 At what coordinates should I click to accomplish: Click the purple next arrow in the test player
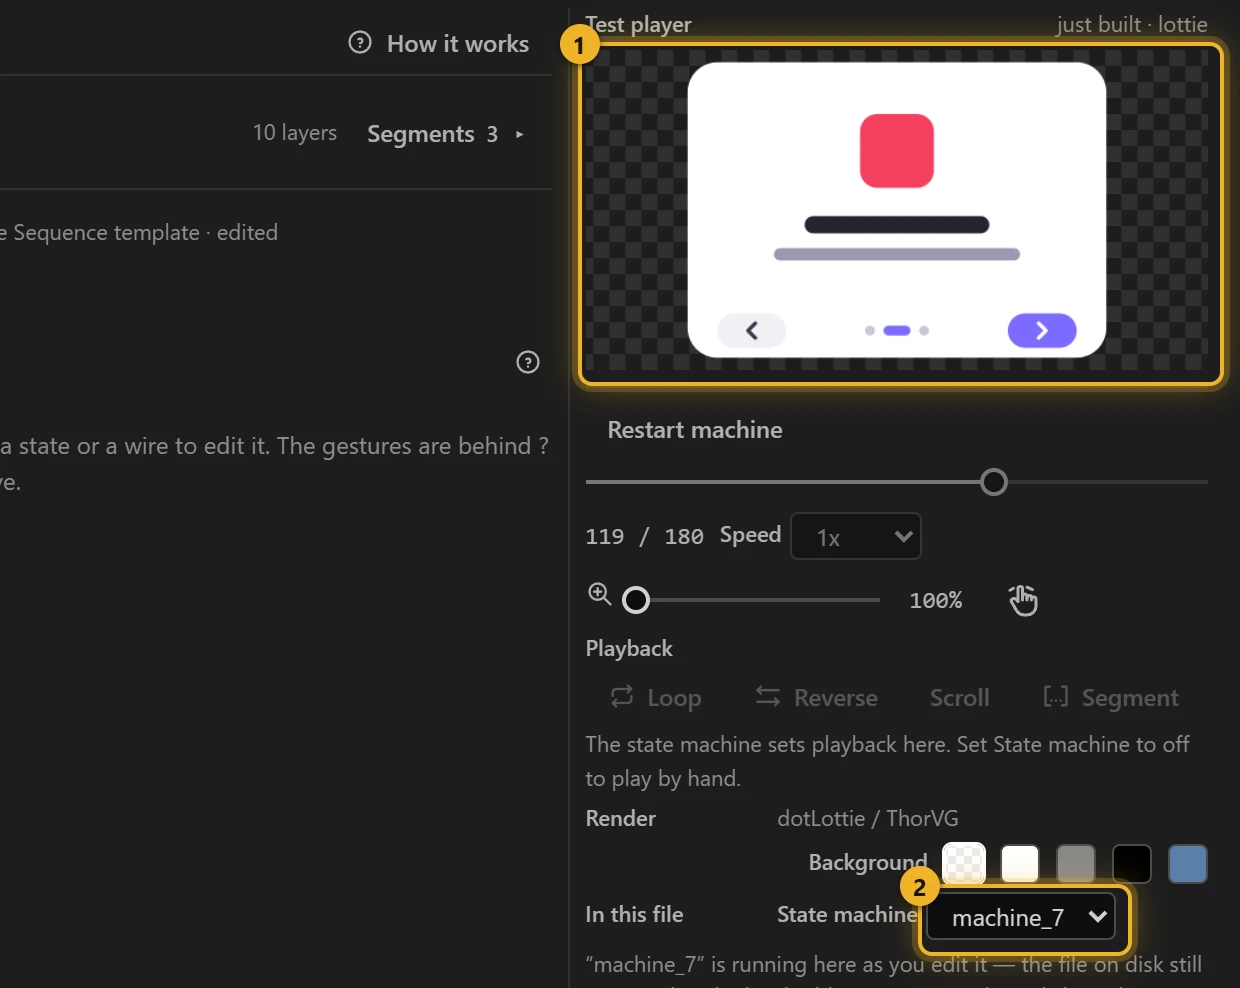[x=1042, y=331]
